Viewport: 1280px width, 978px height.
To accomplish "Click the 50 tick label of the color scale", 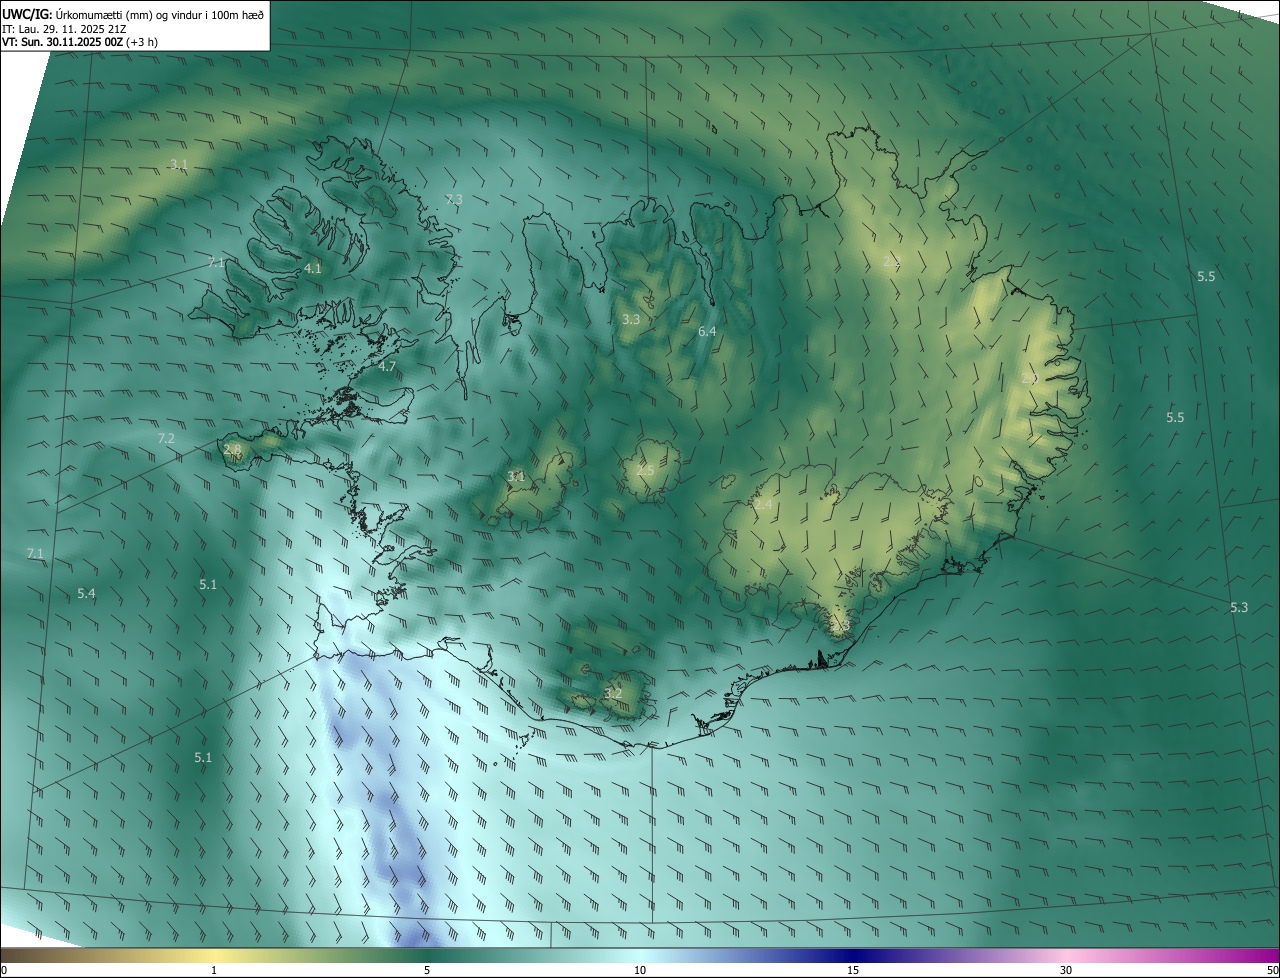I will pos(1271,971).
